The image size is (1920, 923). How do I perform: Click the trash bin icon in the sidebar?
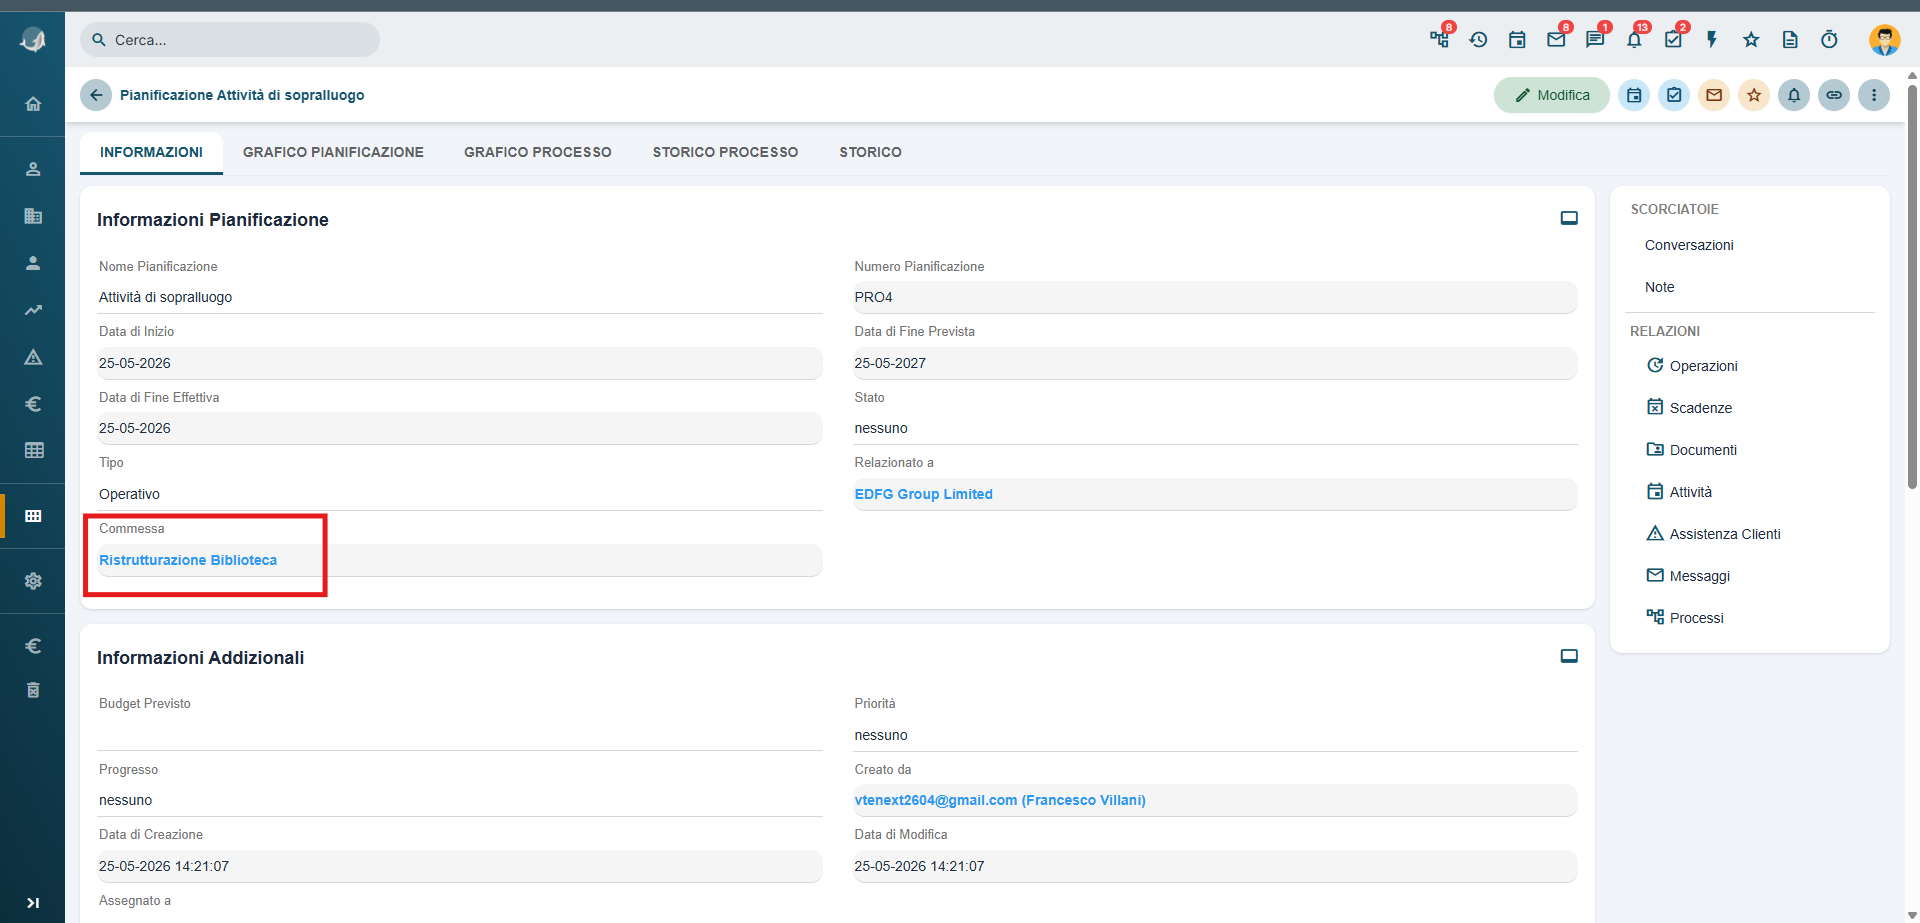[33, 690]
